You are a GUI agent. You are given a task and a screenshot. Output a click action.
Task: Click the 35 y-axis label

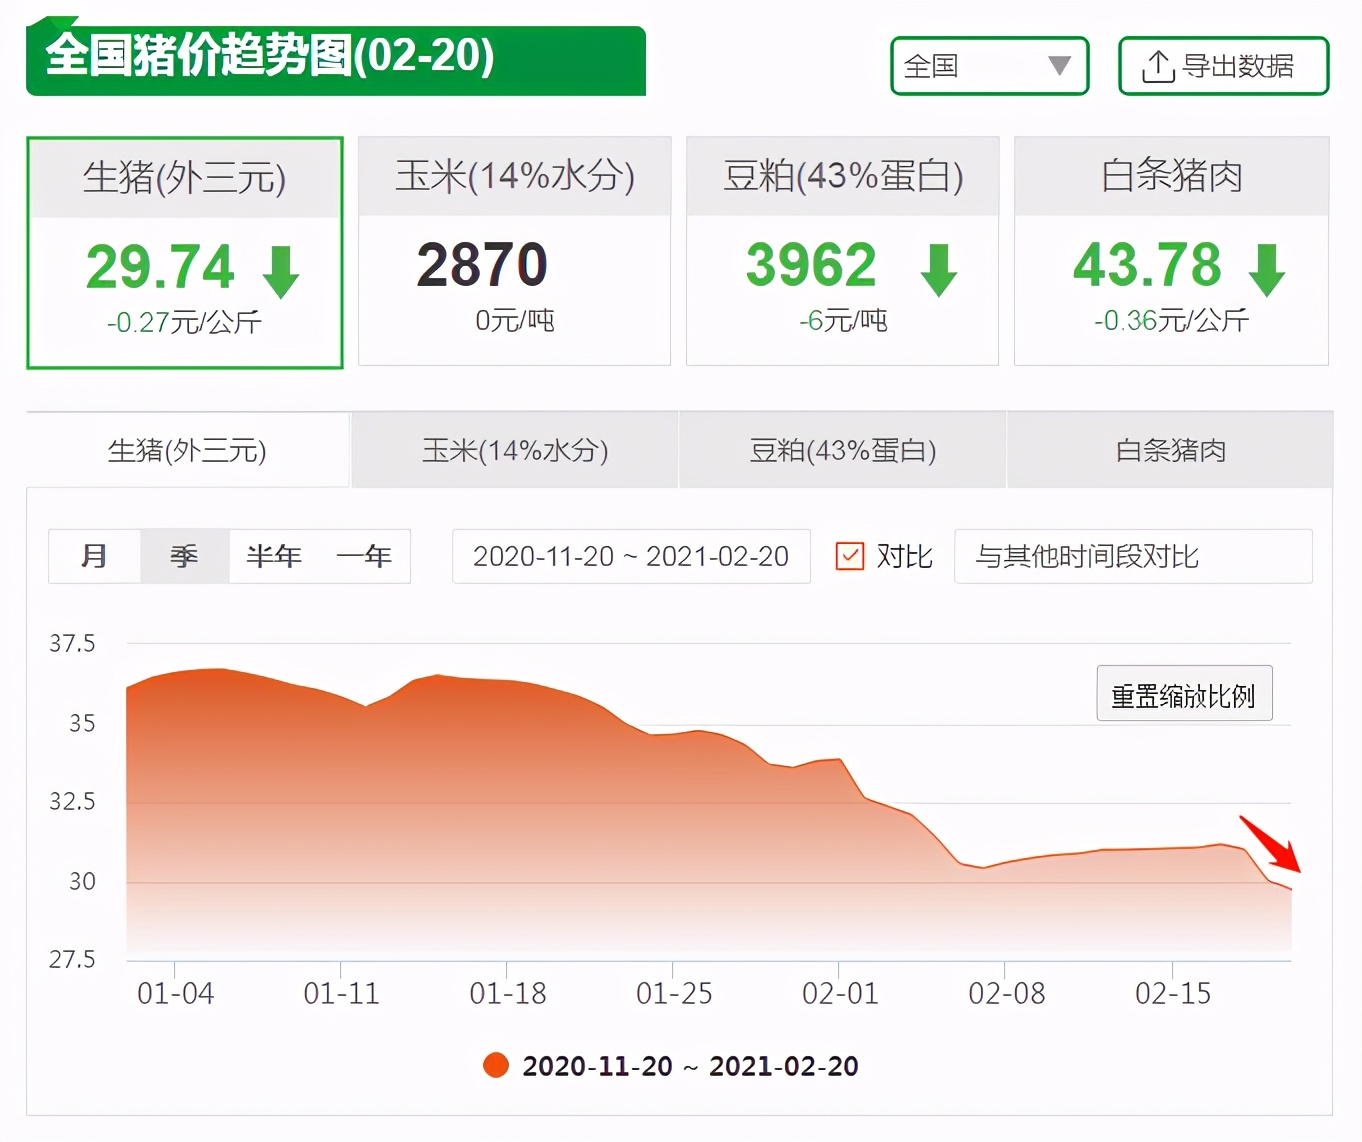point(82,723)
